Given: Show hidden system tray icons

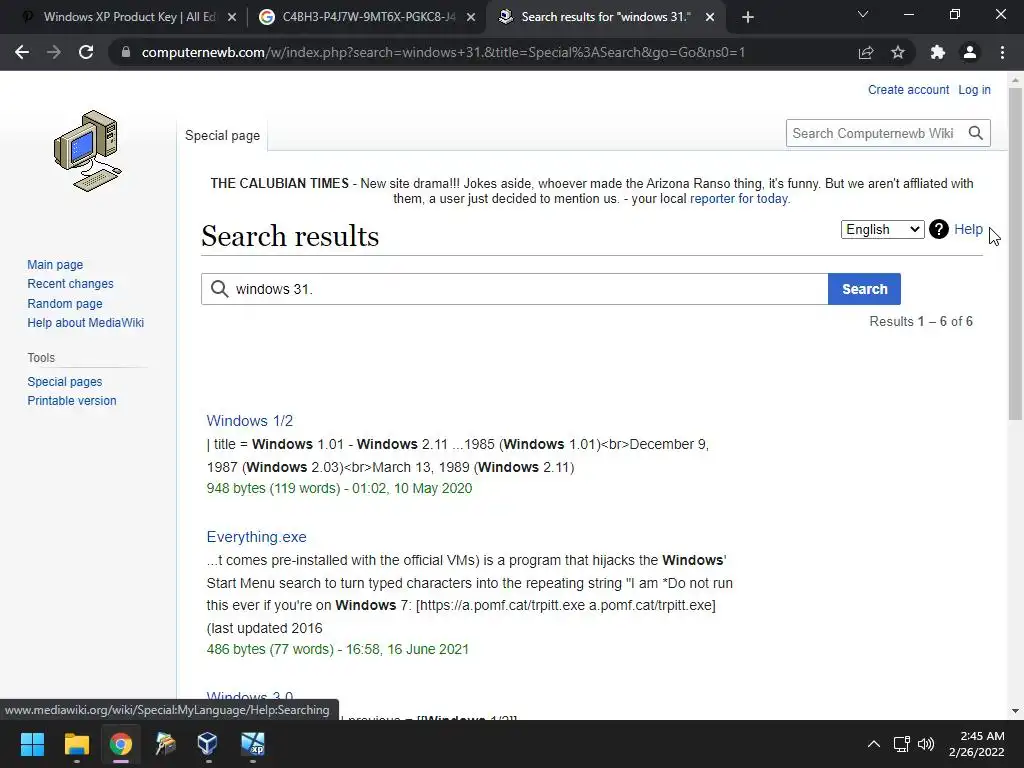Looking at the screenshot, I should click(x=873, y=744).
